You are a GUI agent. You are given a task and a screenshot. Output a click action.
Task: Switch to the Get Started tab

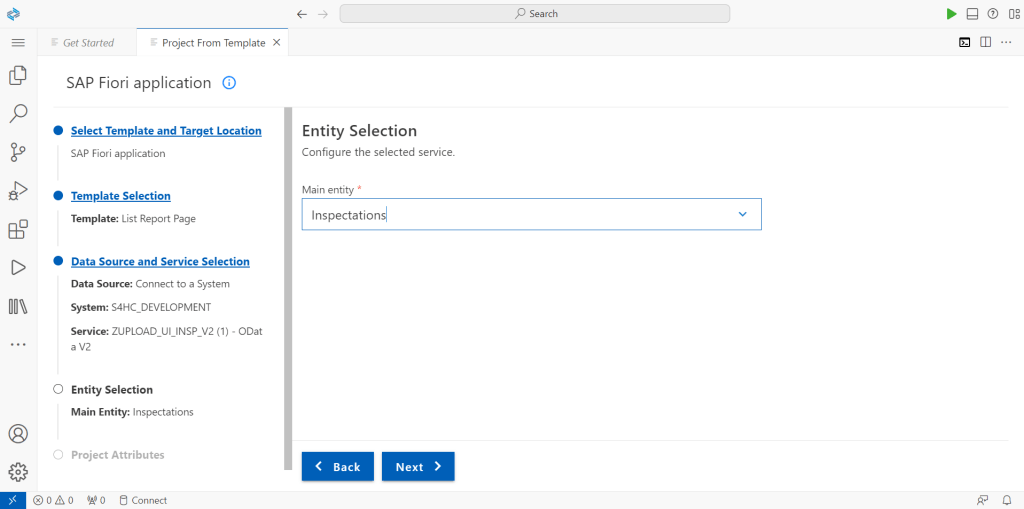tap(88, 43)
